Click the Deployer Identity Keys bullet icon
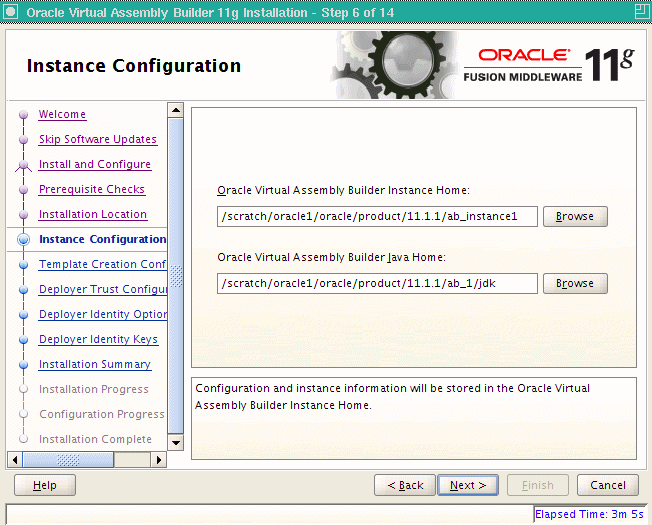 coord(24,340)
